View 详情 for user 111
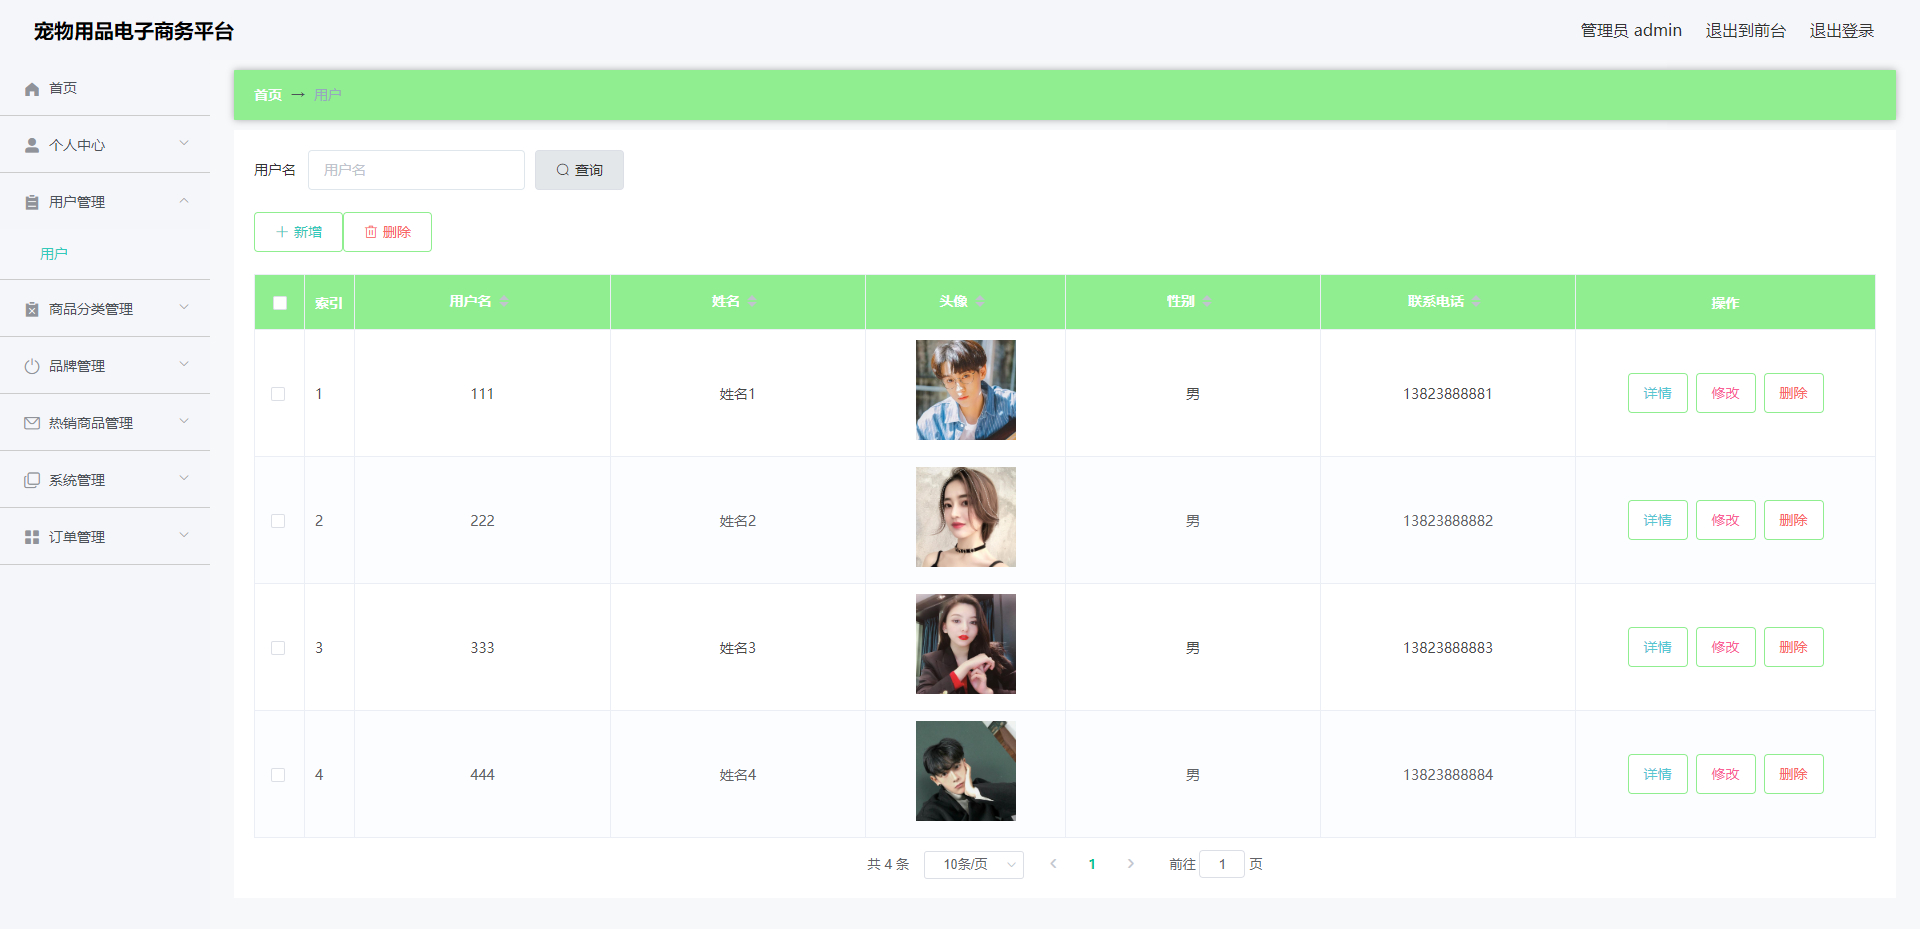 [x=1657, y=393]
